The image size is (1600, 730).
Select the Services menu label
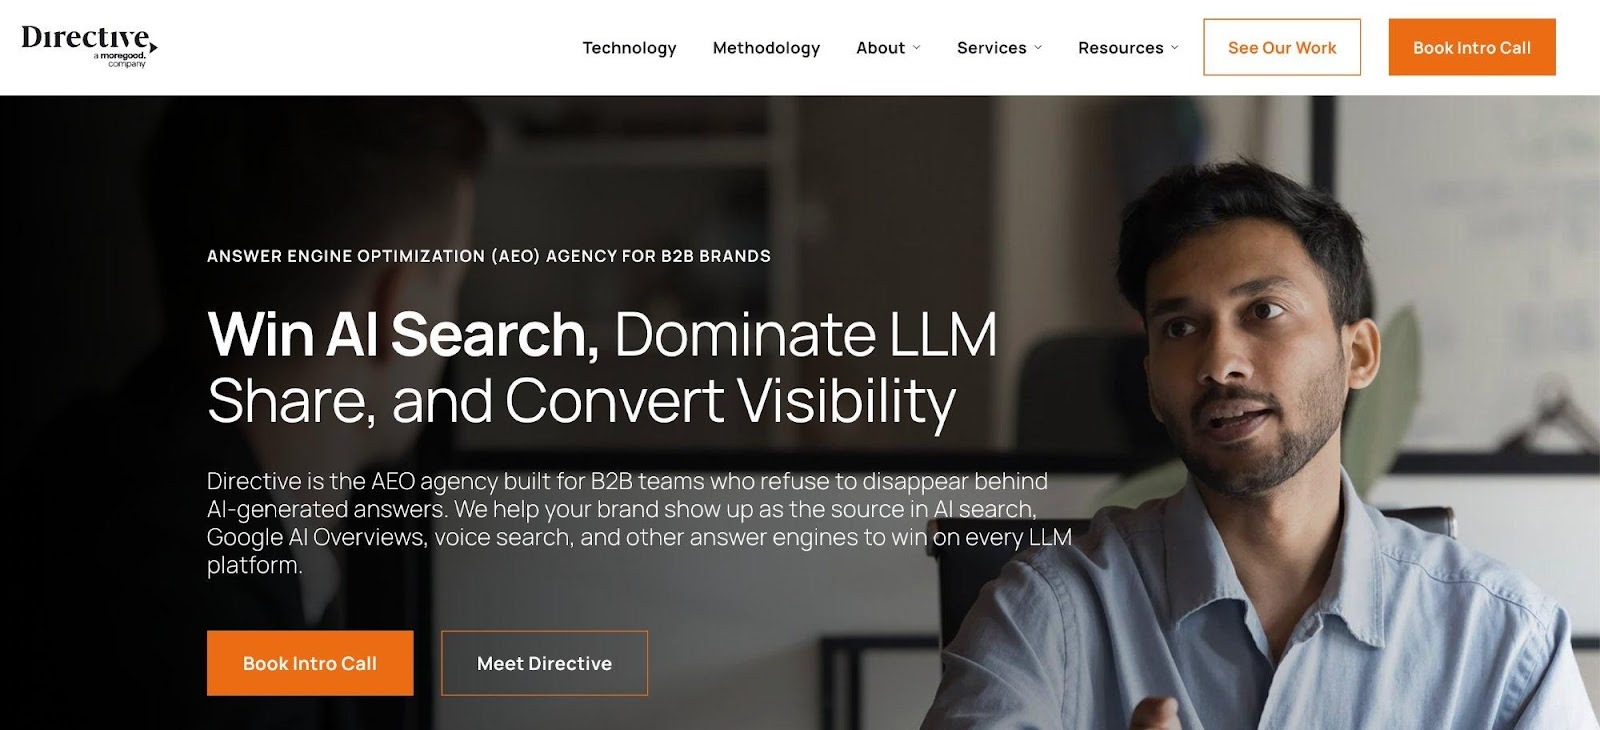(x=991, y=48)
